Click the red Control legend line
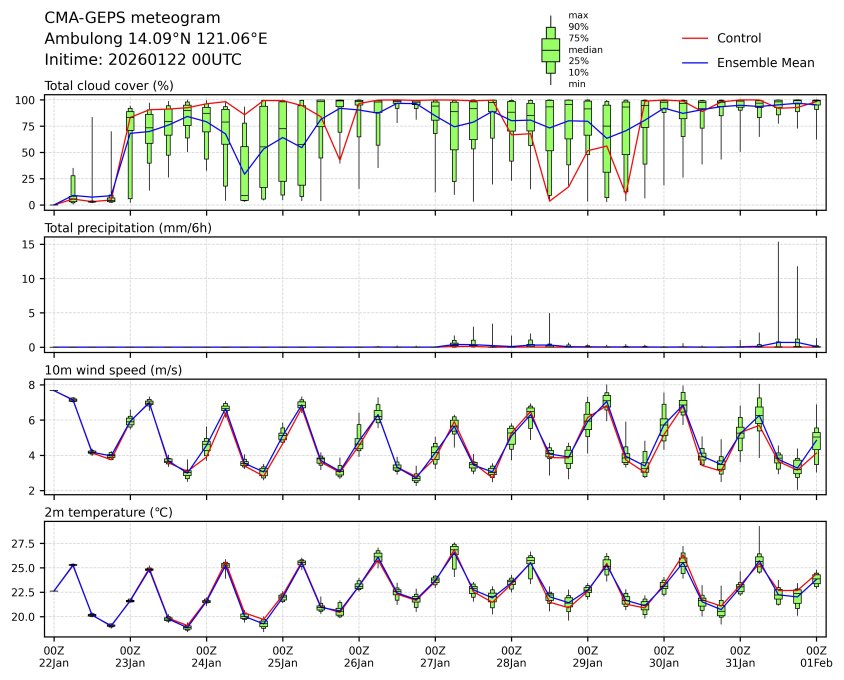Screen dimensions: 844x680 695,38
